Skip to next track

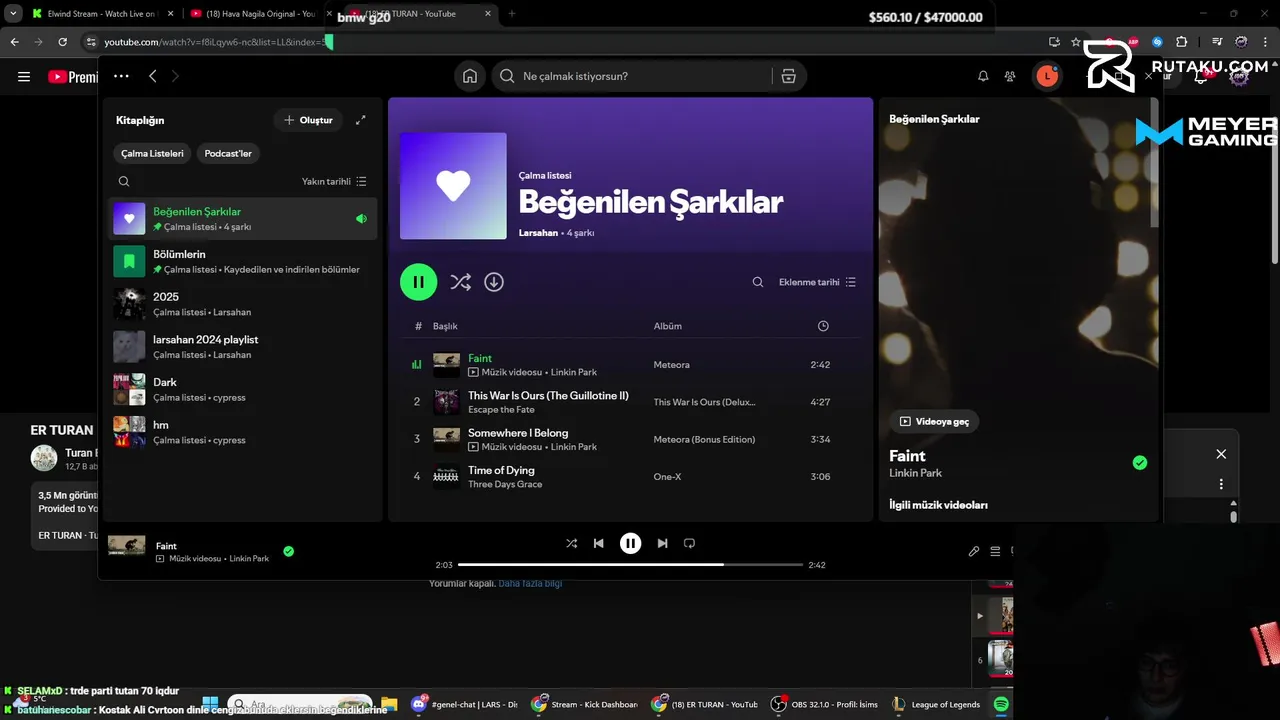pyautogui.click(x=662, y=543)
